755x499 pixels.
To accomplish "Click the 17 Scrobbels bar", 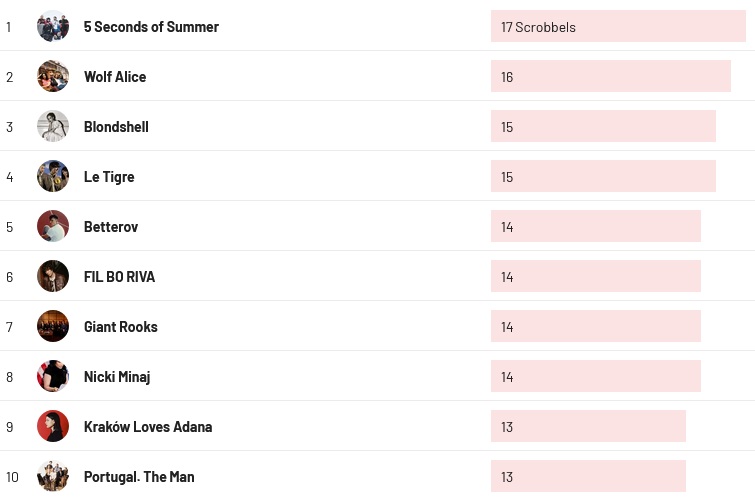I will 618,27.
